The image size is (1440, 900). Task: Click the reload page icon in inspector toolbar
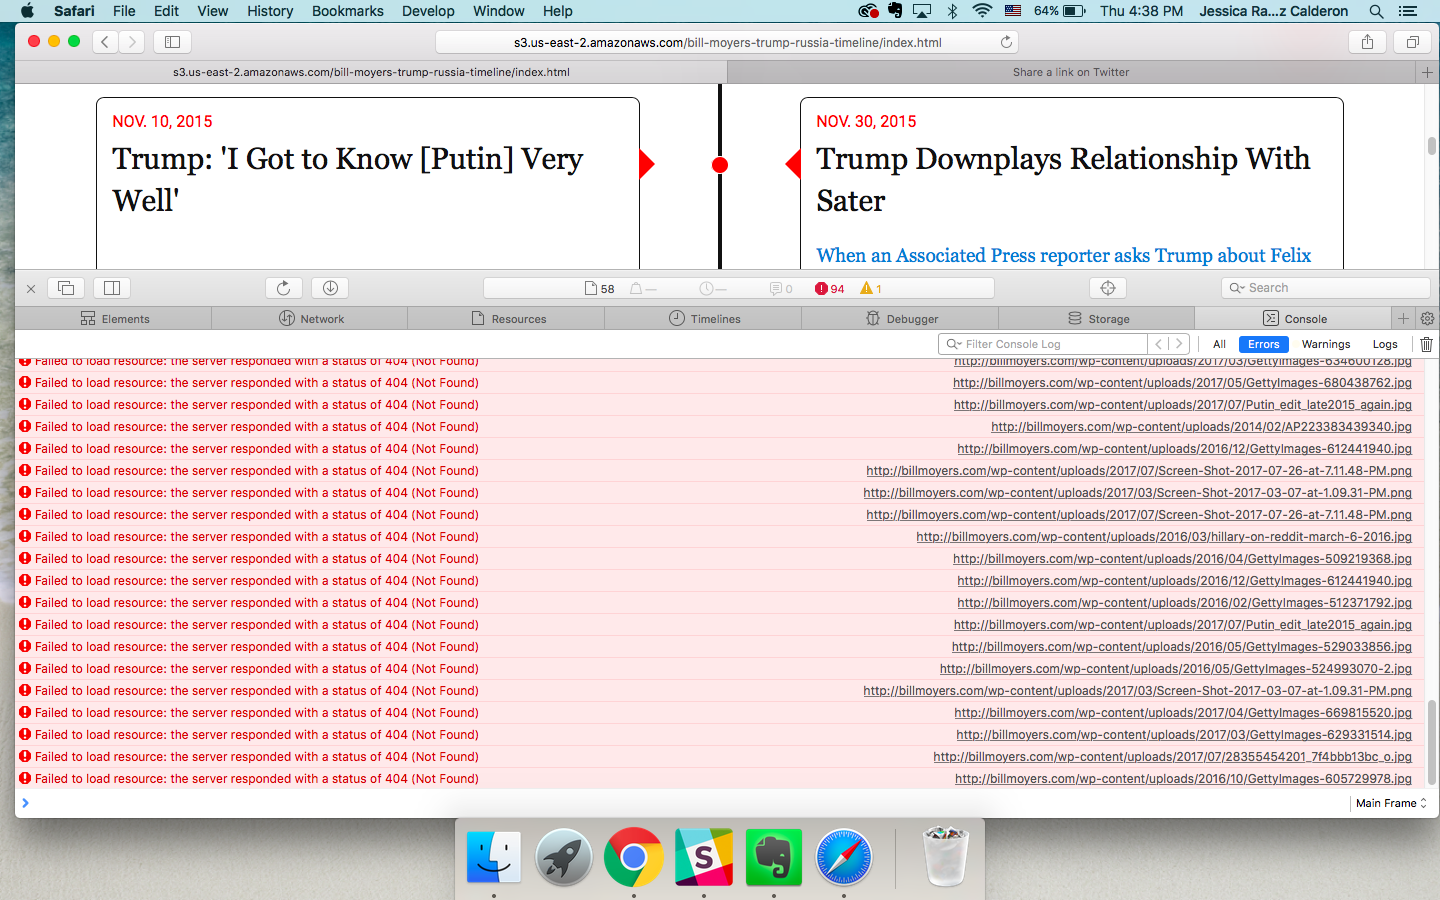[x=284, y=288]
